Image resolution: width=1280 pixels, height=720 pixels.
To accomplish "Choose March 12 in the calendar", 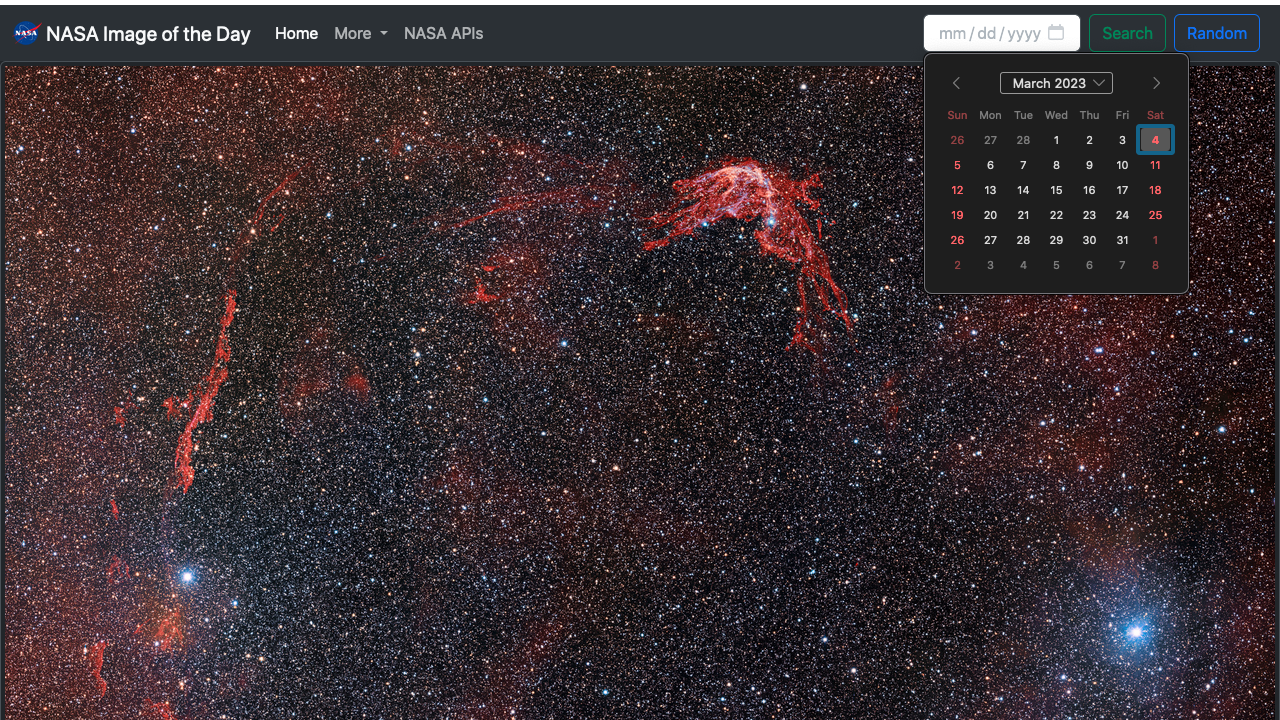I will (957, 190).
